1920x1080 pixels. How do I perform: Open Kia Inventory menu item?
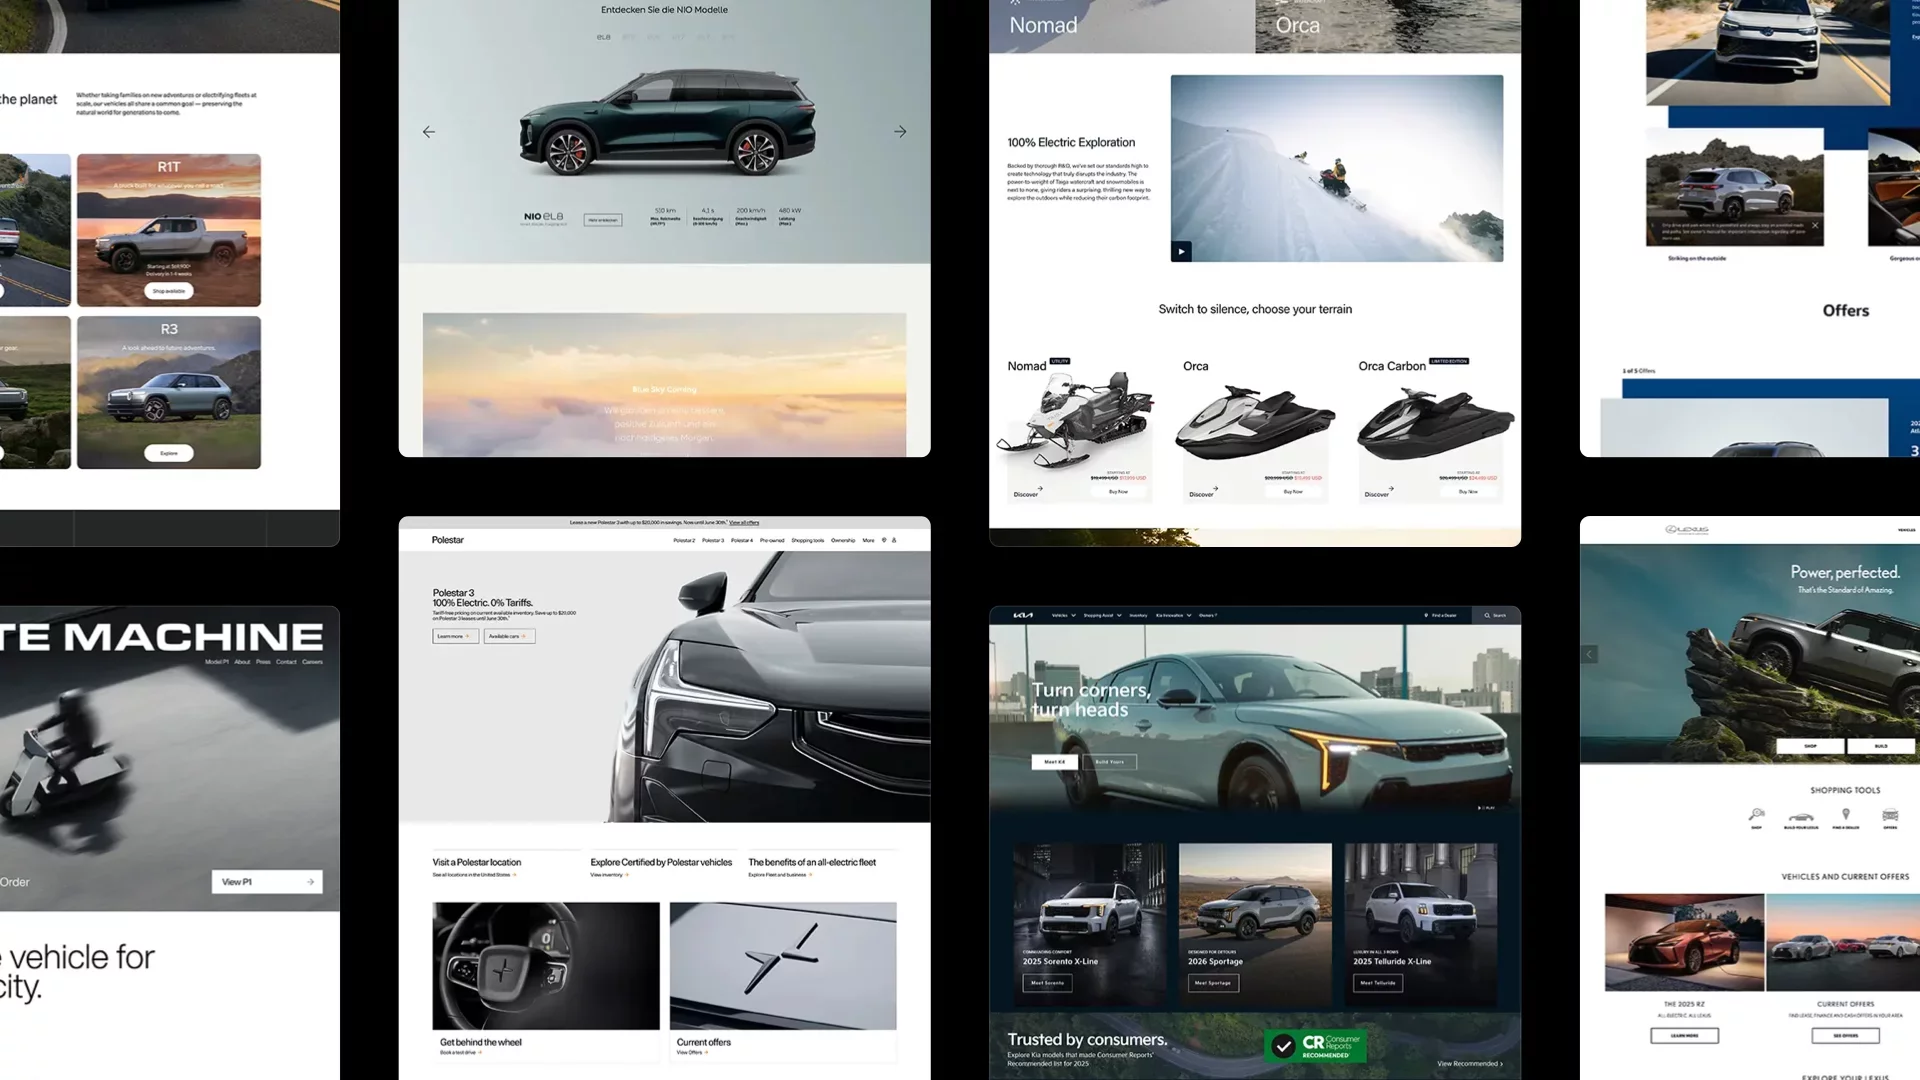pyautogui.click(x=1138, y=615)
